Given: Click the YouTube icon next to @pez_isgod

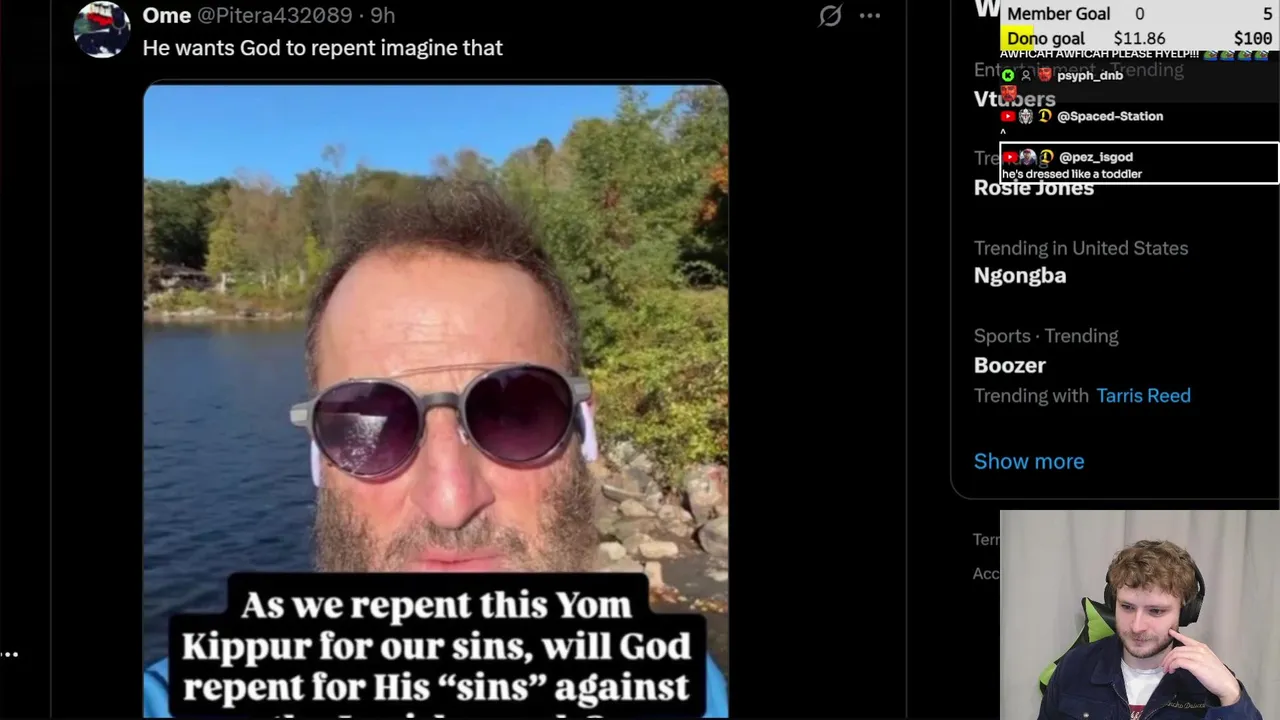Looking at the screenshot, I should [x=1010, y=157].
